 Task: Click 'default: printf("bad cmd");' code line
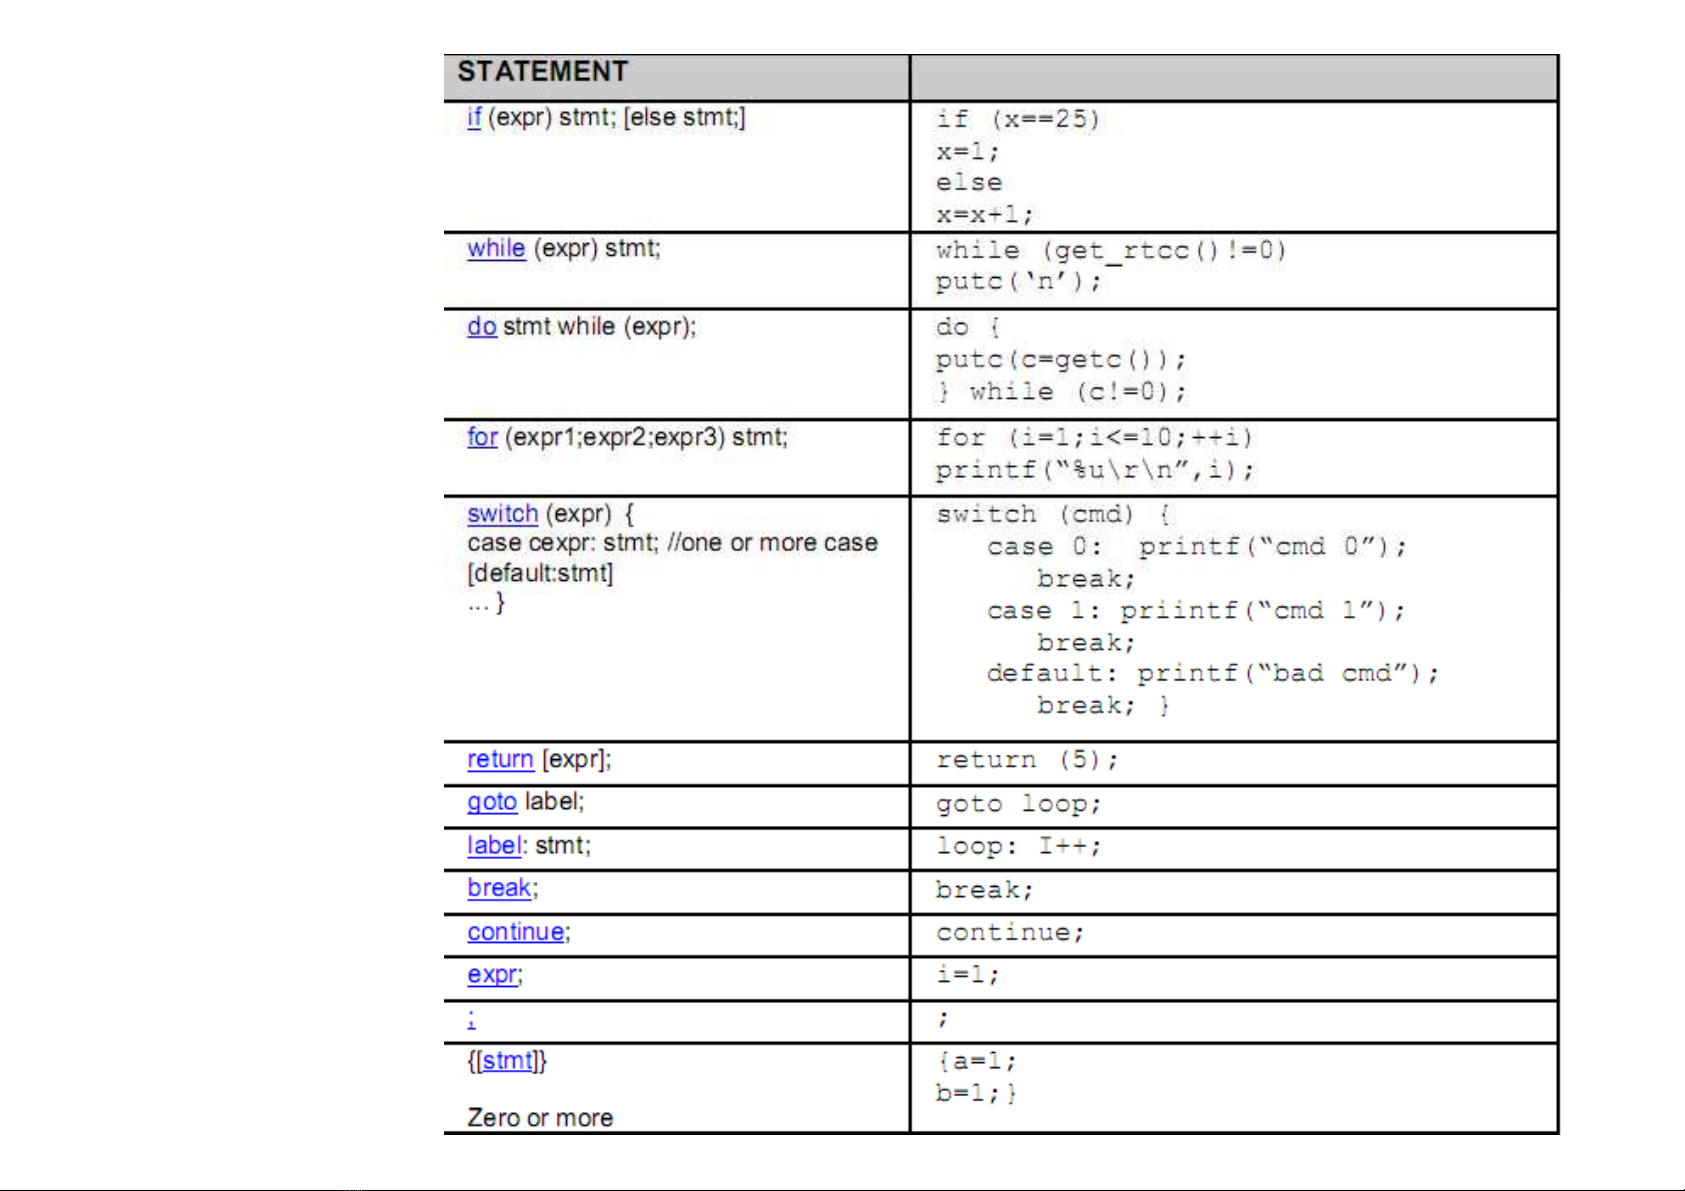[x=1212, y=674]
